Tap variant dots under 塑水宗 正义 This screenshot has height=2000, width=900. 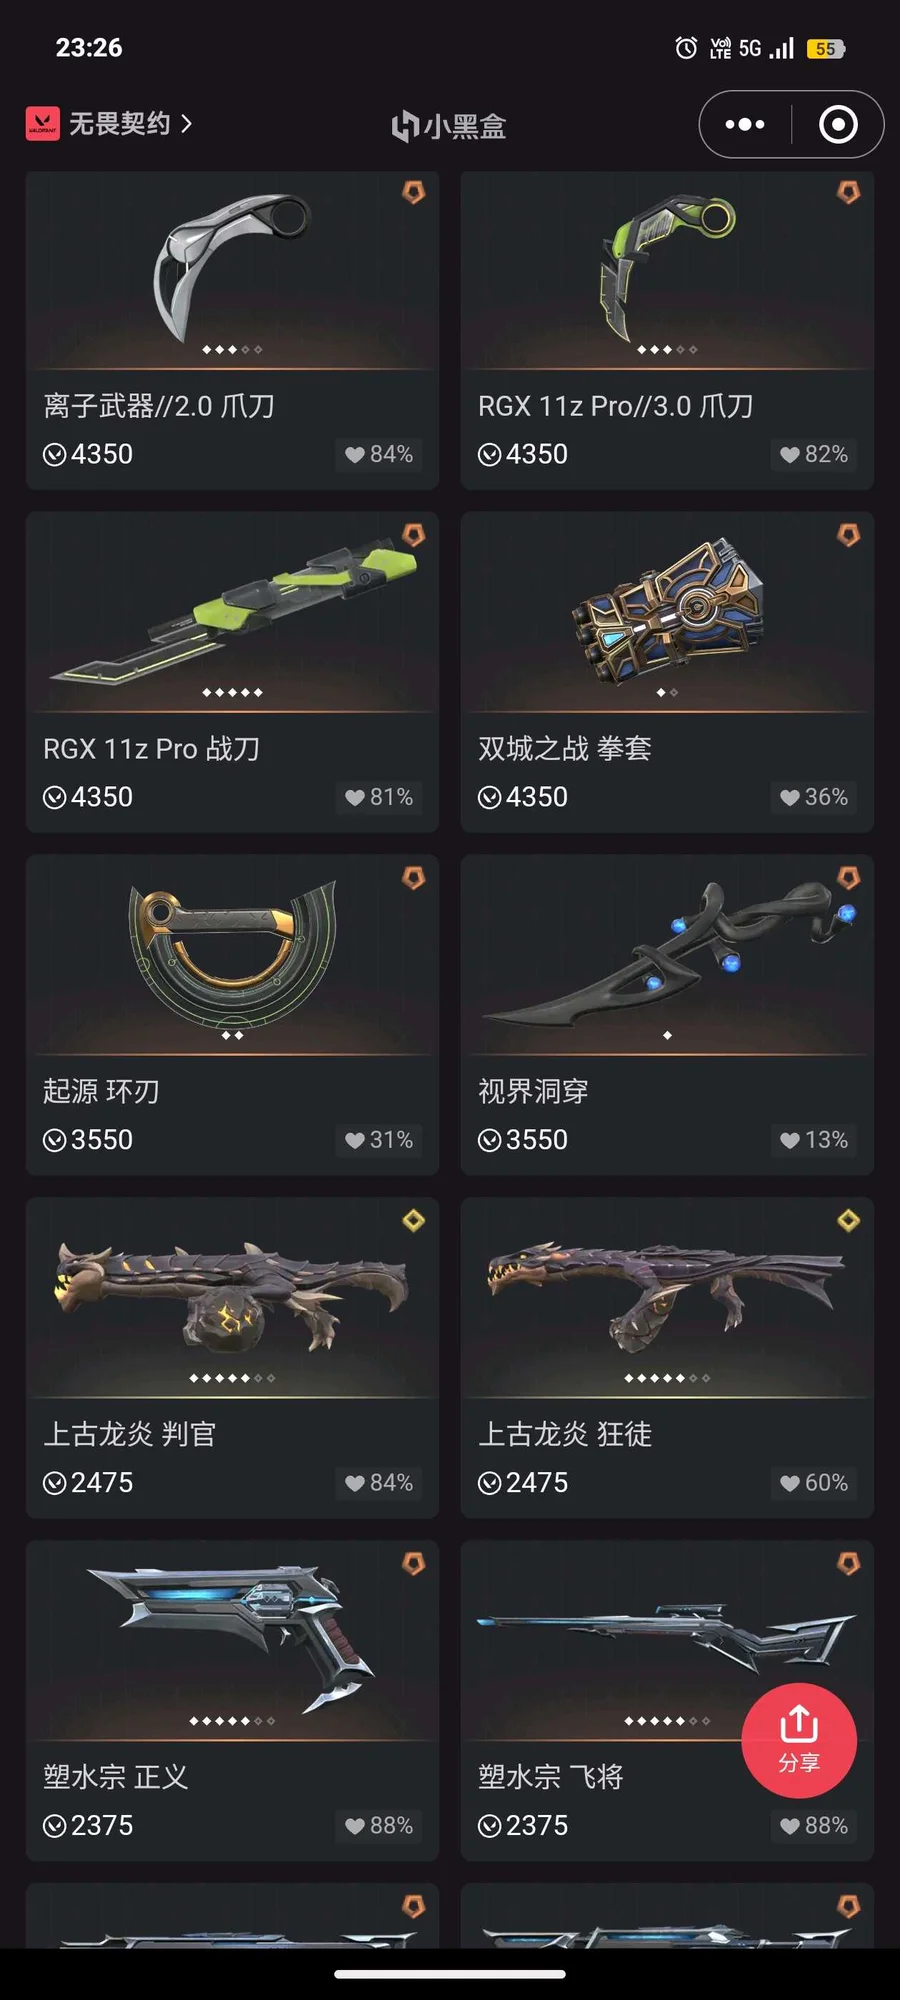pyautogui.click(x=232, y=1721)
